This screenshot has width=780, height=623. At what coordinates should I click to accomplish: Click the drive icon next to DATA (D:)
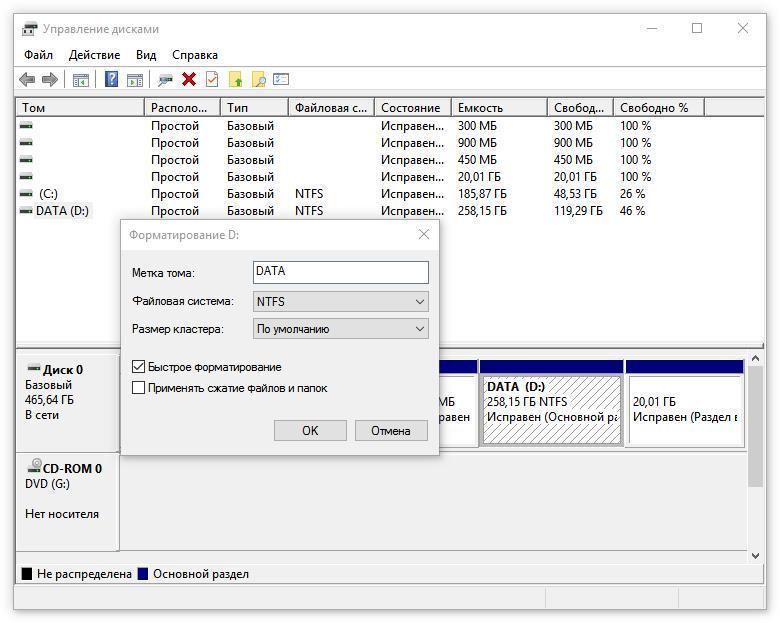click(26, 211)
